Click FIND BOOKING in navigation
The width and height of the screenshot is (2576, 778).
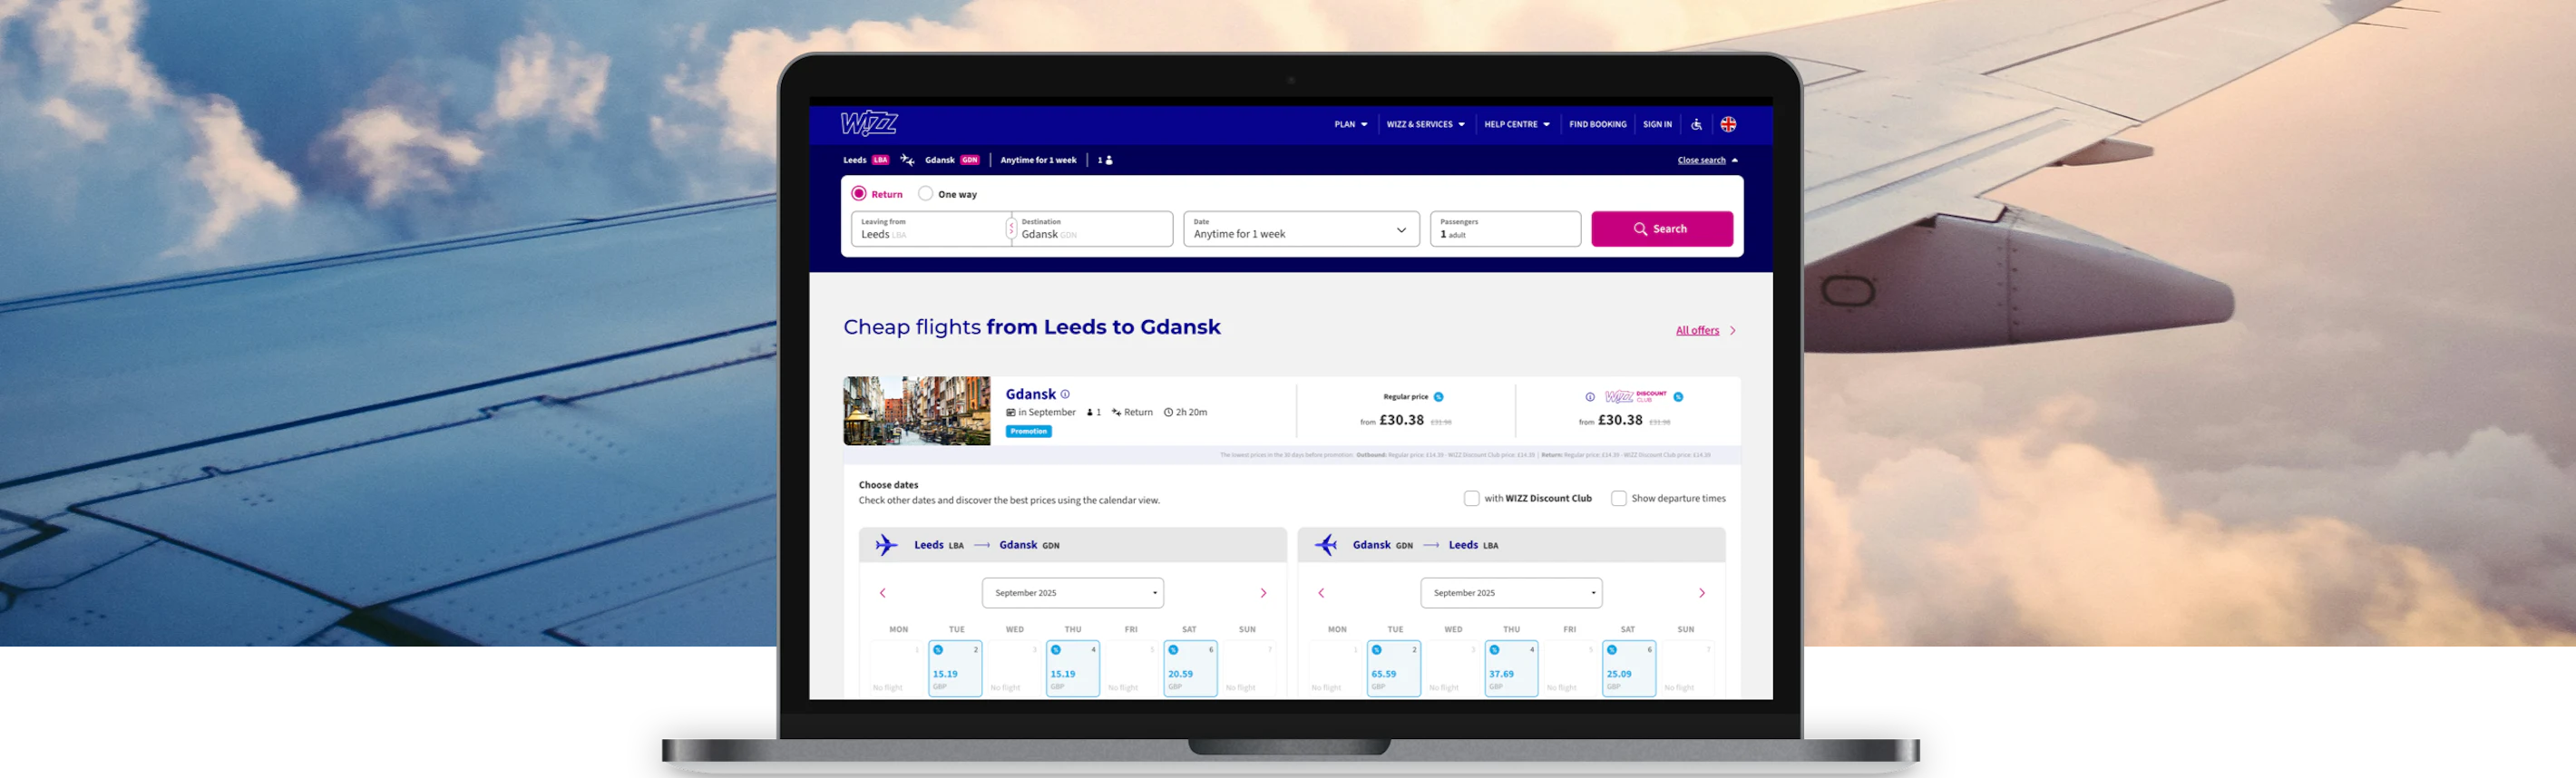[1597, 125]
